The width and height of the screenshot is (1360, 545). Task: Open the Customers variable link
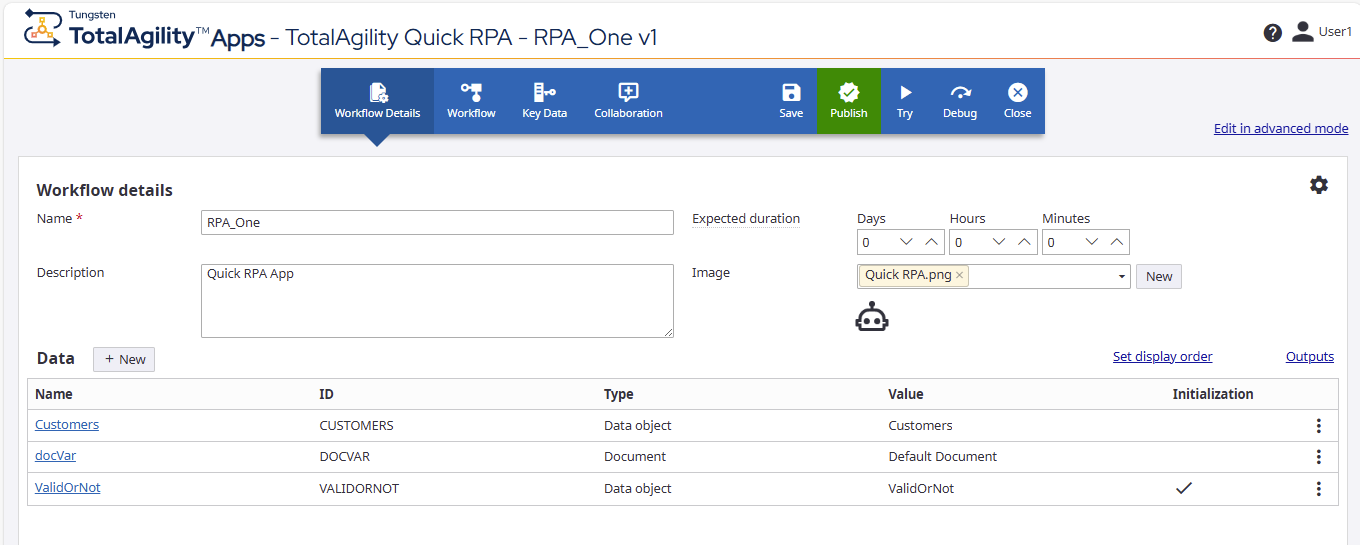tap(67, 424)
